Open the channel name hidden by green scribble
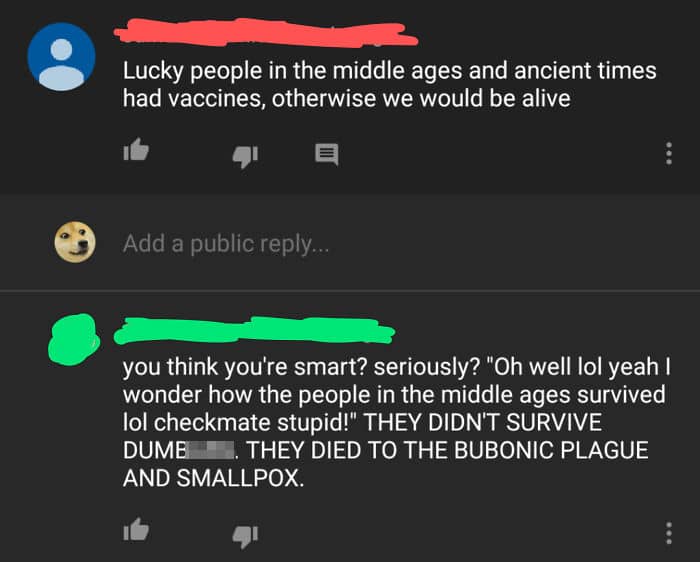 click(x=254, y=331)
